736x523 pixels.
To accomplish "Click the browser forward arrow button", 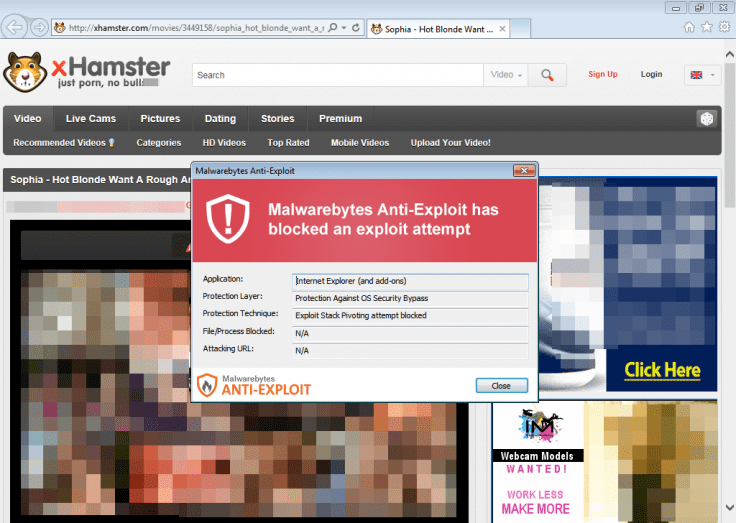I will click(x=39, y=27).
